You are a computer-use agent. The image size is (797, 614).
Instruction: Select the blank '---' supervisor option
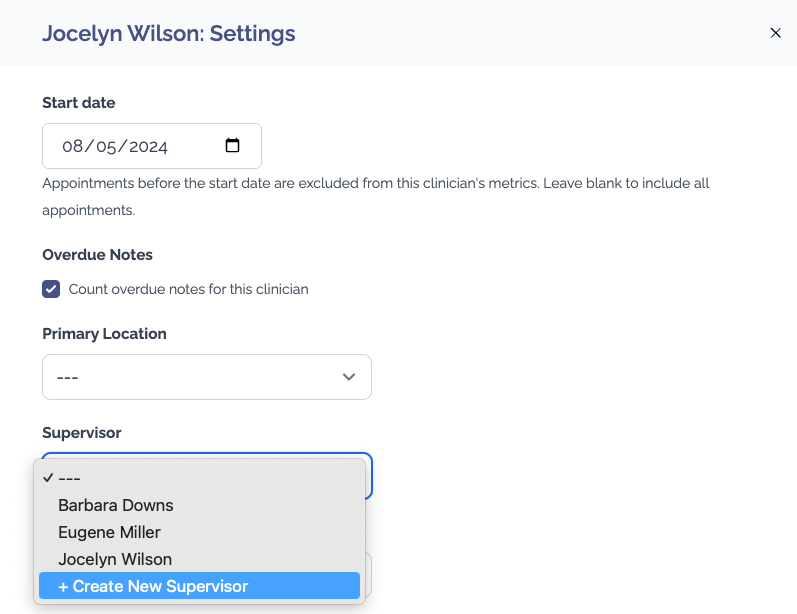[68, 478]
